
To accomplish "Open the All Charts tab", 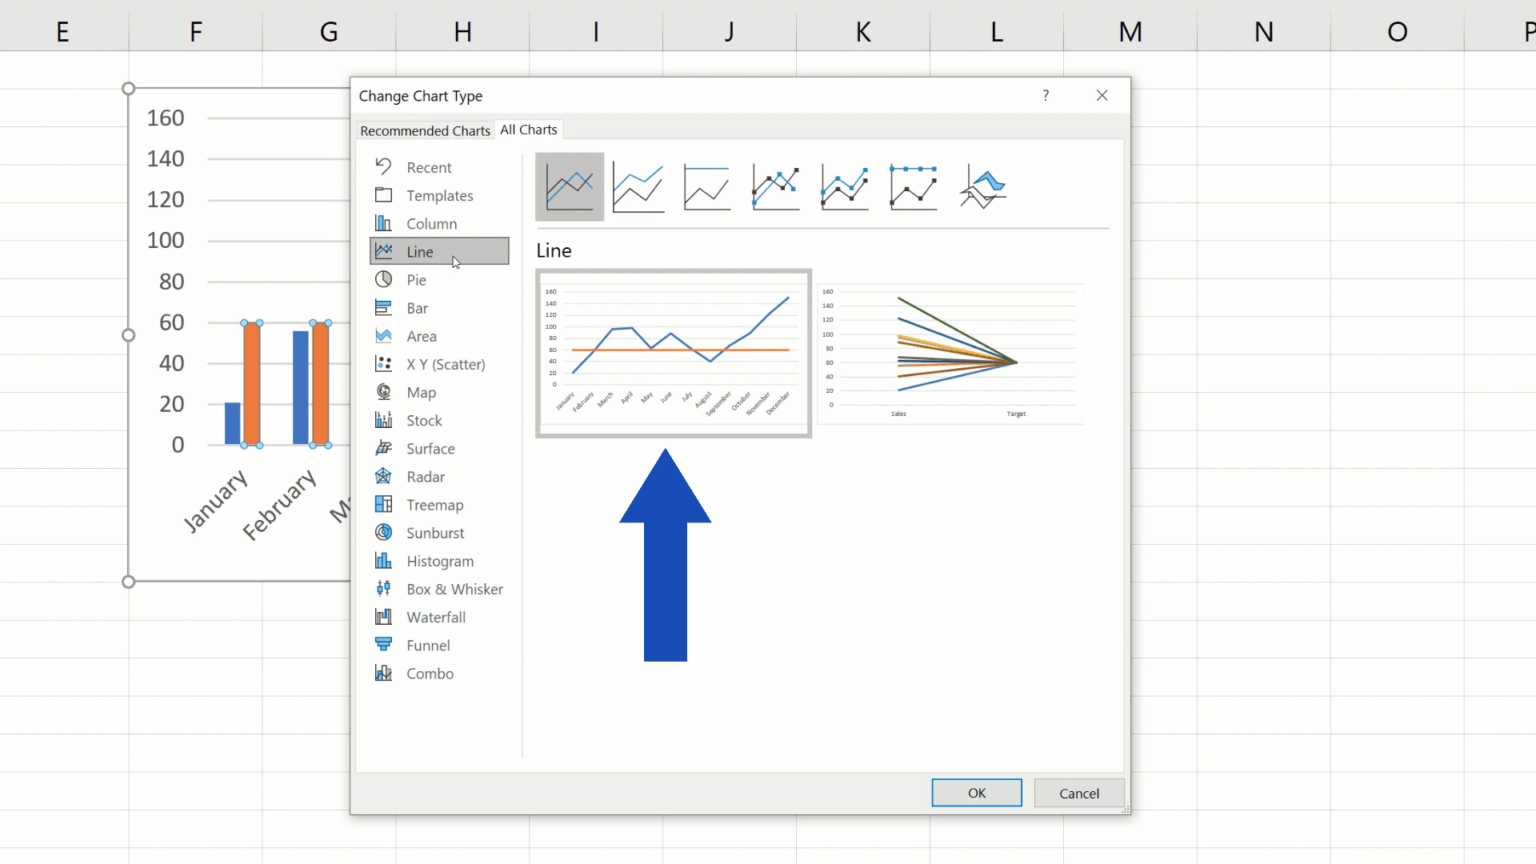I will click(x=529, y=129).
